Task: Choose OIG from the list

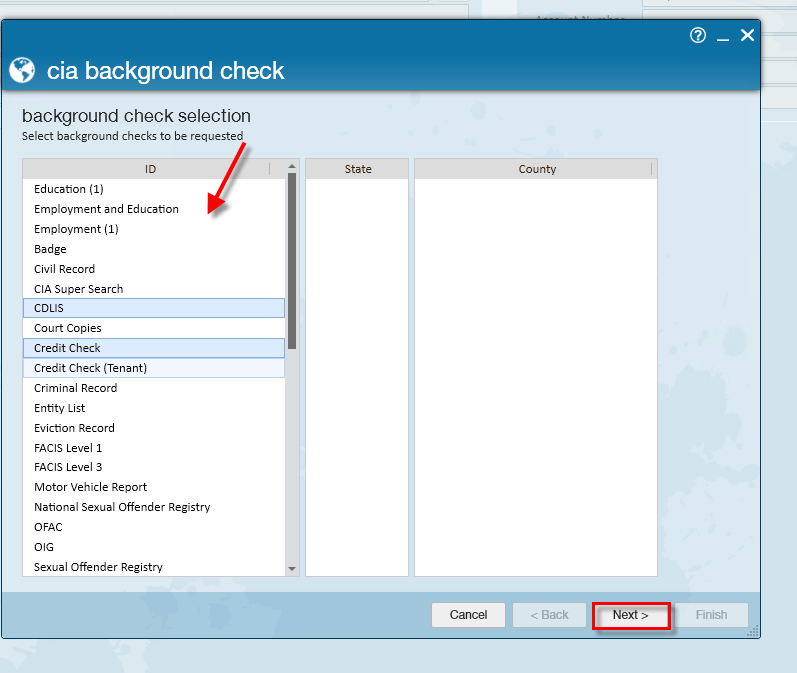Action: click(154, 547)
